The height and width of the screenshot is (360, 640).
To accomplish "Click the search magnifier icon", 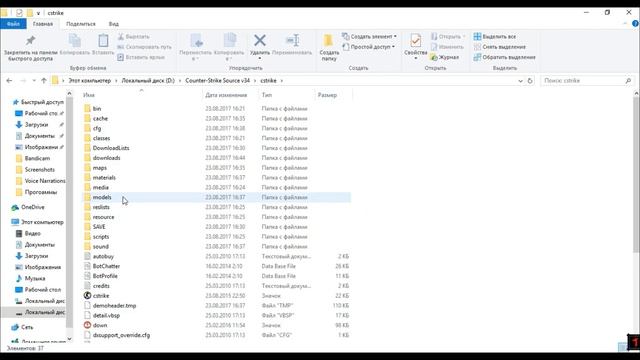I will (x=628, y=81).
